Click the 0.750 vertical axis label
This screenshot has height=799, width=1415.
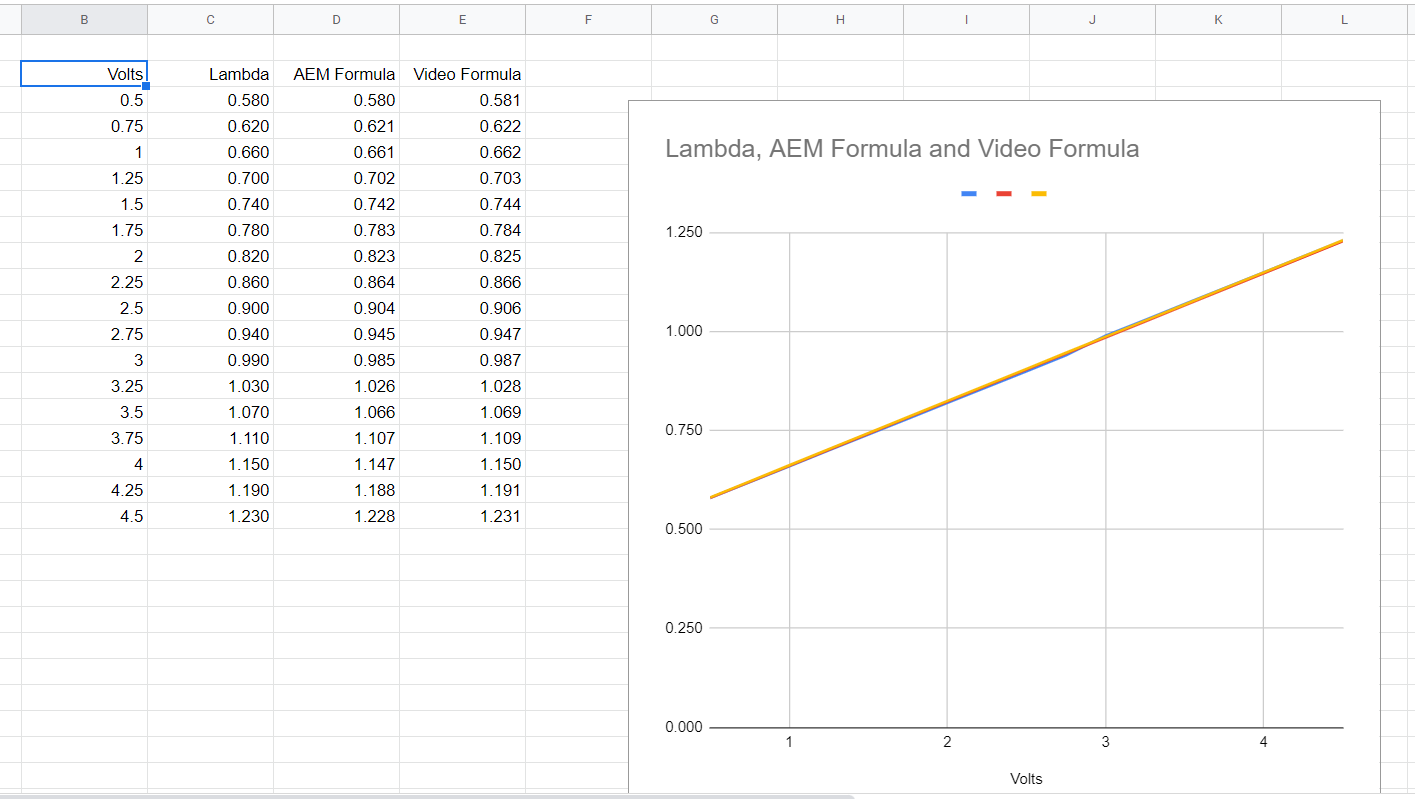pyautogui.click(x=684, y=430)
